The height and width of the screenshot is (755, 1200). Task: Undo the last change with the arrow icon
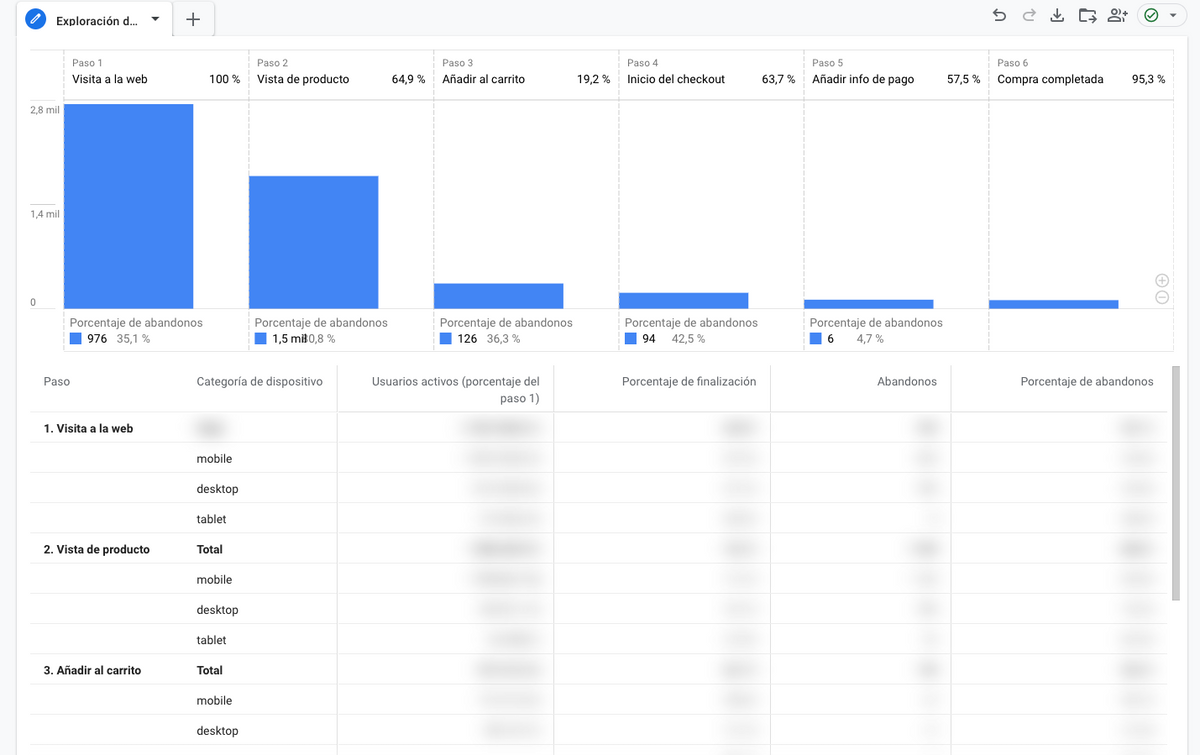pos(999,15)
